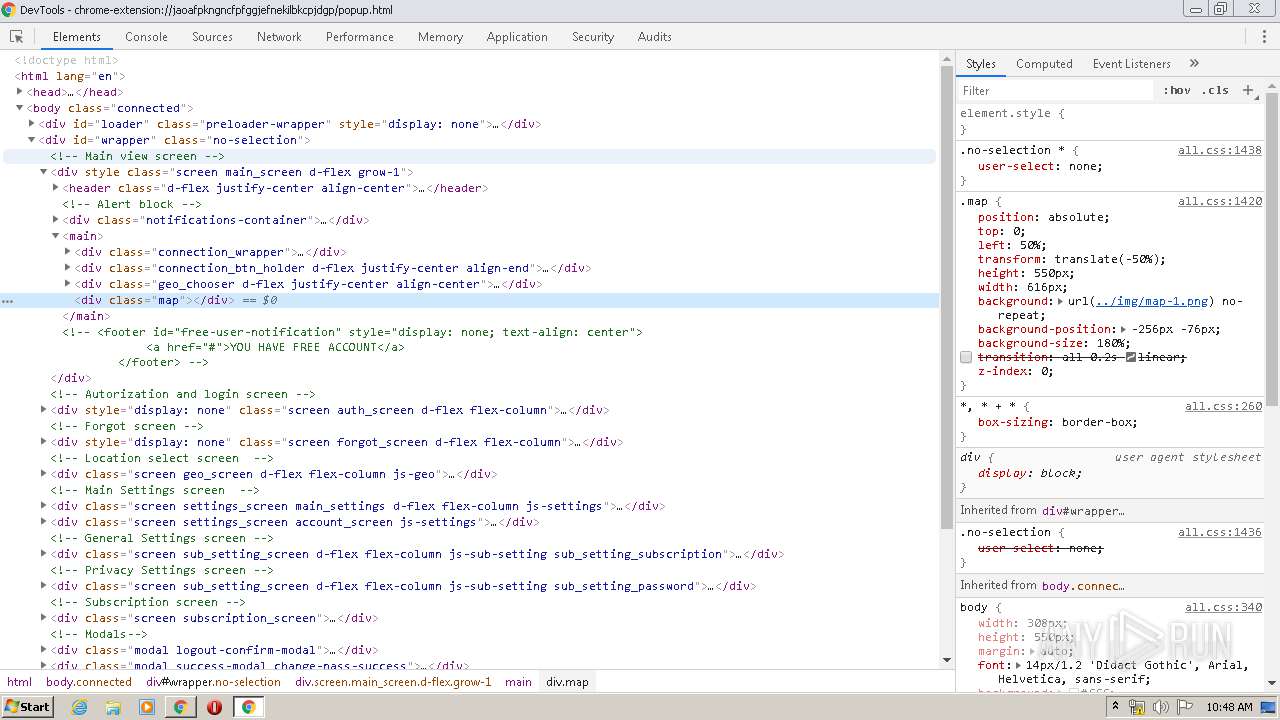This screenshot has height=720, width=1280.
Task: Expand the geo_screen div node
Action: pyautogui.click(x=43, y=474)
